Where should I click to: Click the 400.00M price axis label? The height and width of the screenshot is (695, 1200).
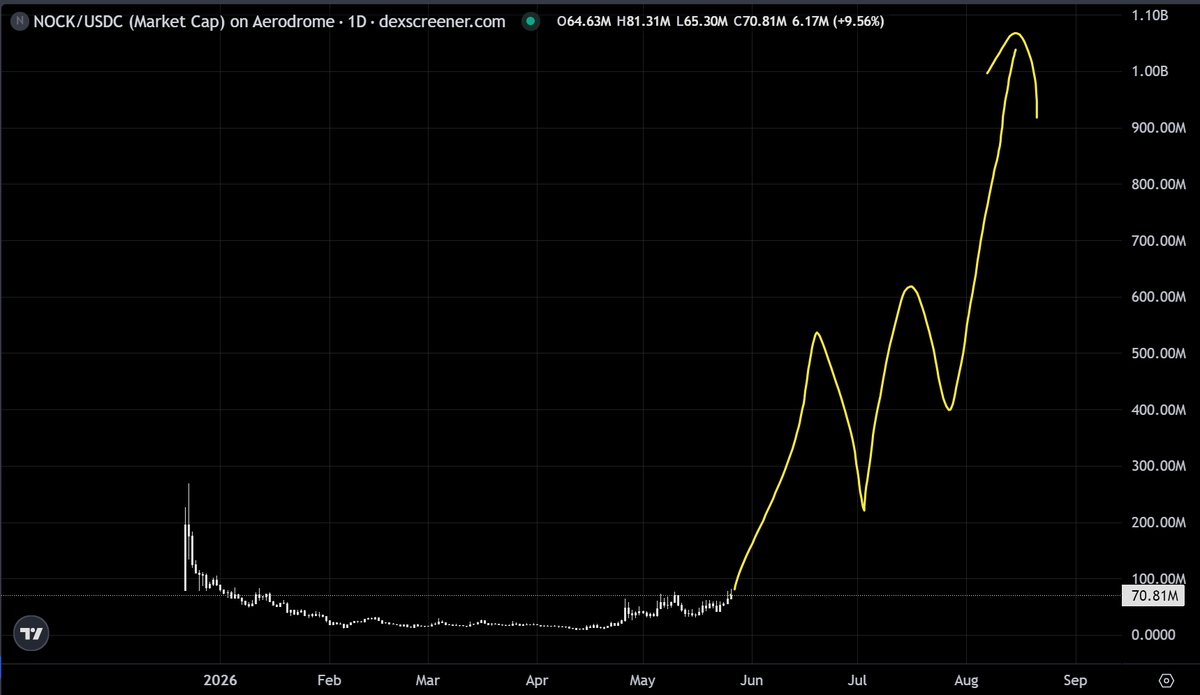[x=1158, y=410]
